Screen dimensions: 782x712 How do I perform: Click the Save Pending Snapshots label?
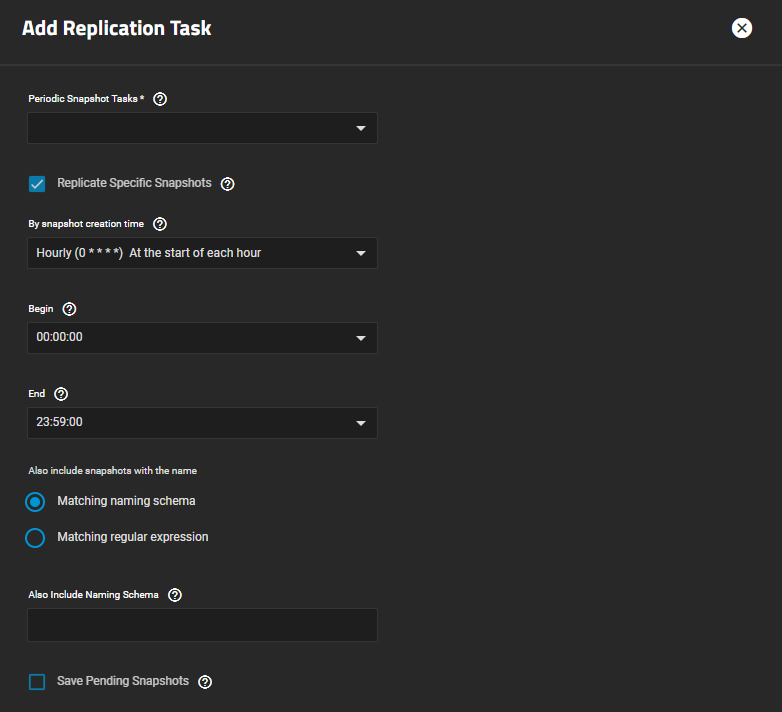[123, 681]
